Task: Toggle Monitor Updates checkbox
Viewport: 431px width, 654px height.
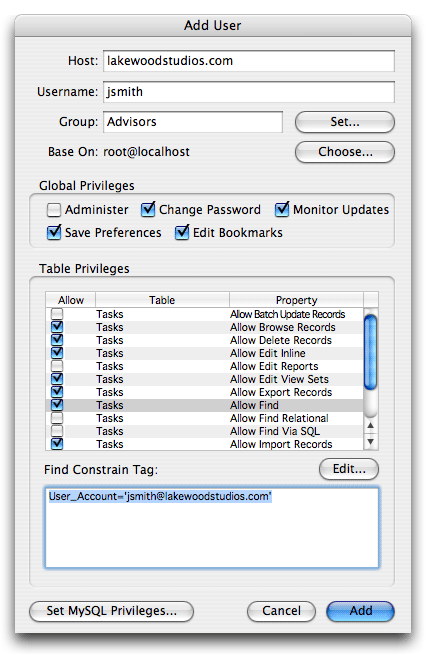Action: [282, 209]
